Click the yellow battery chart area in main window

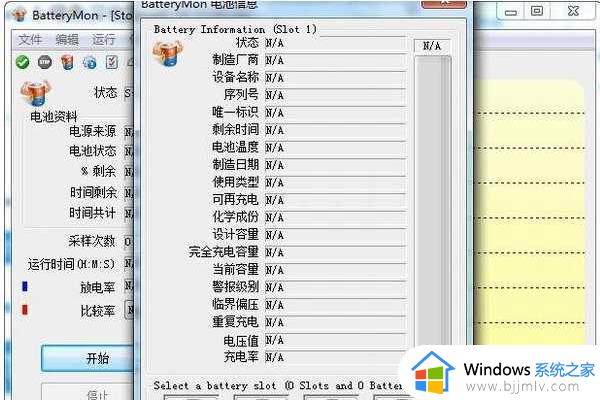coord(530,212)
